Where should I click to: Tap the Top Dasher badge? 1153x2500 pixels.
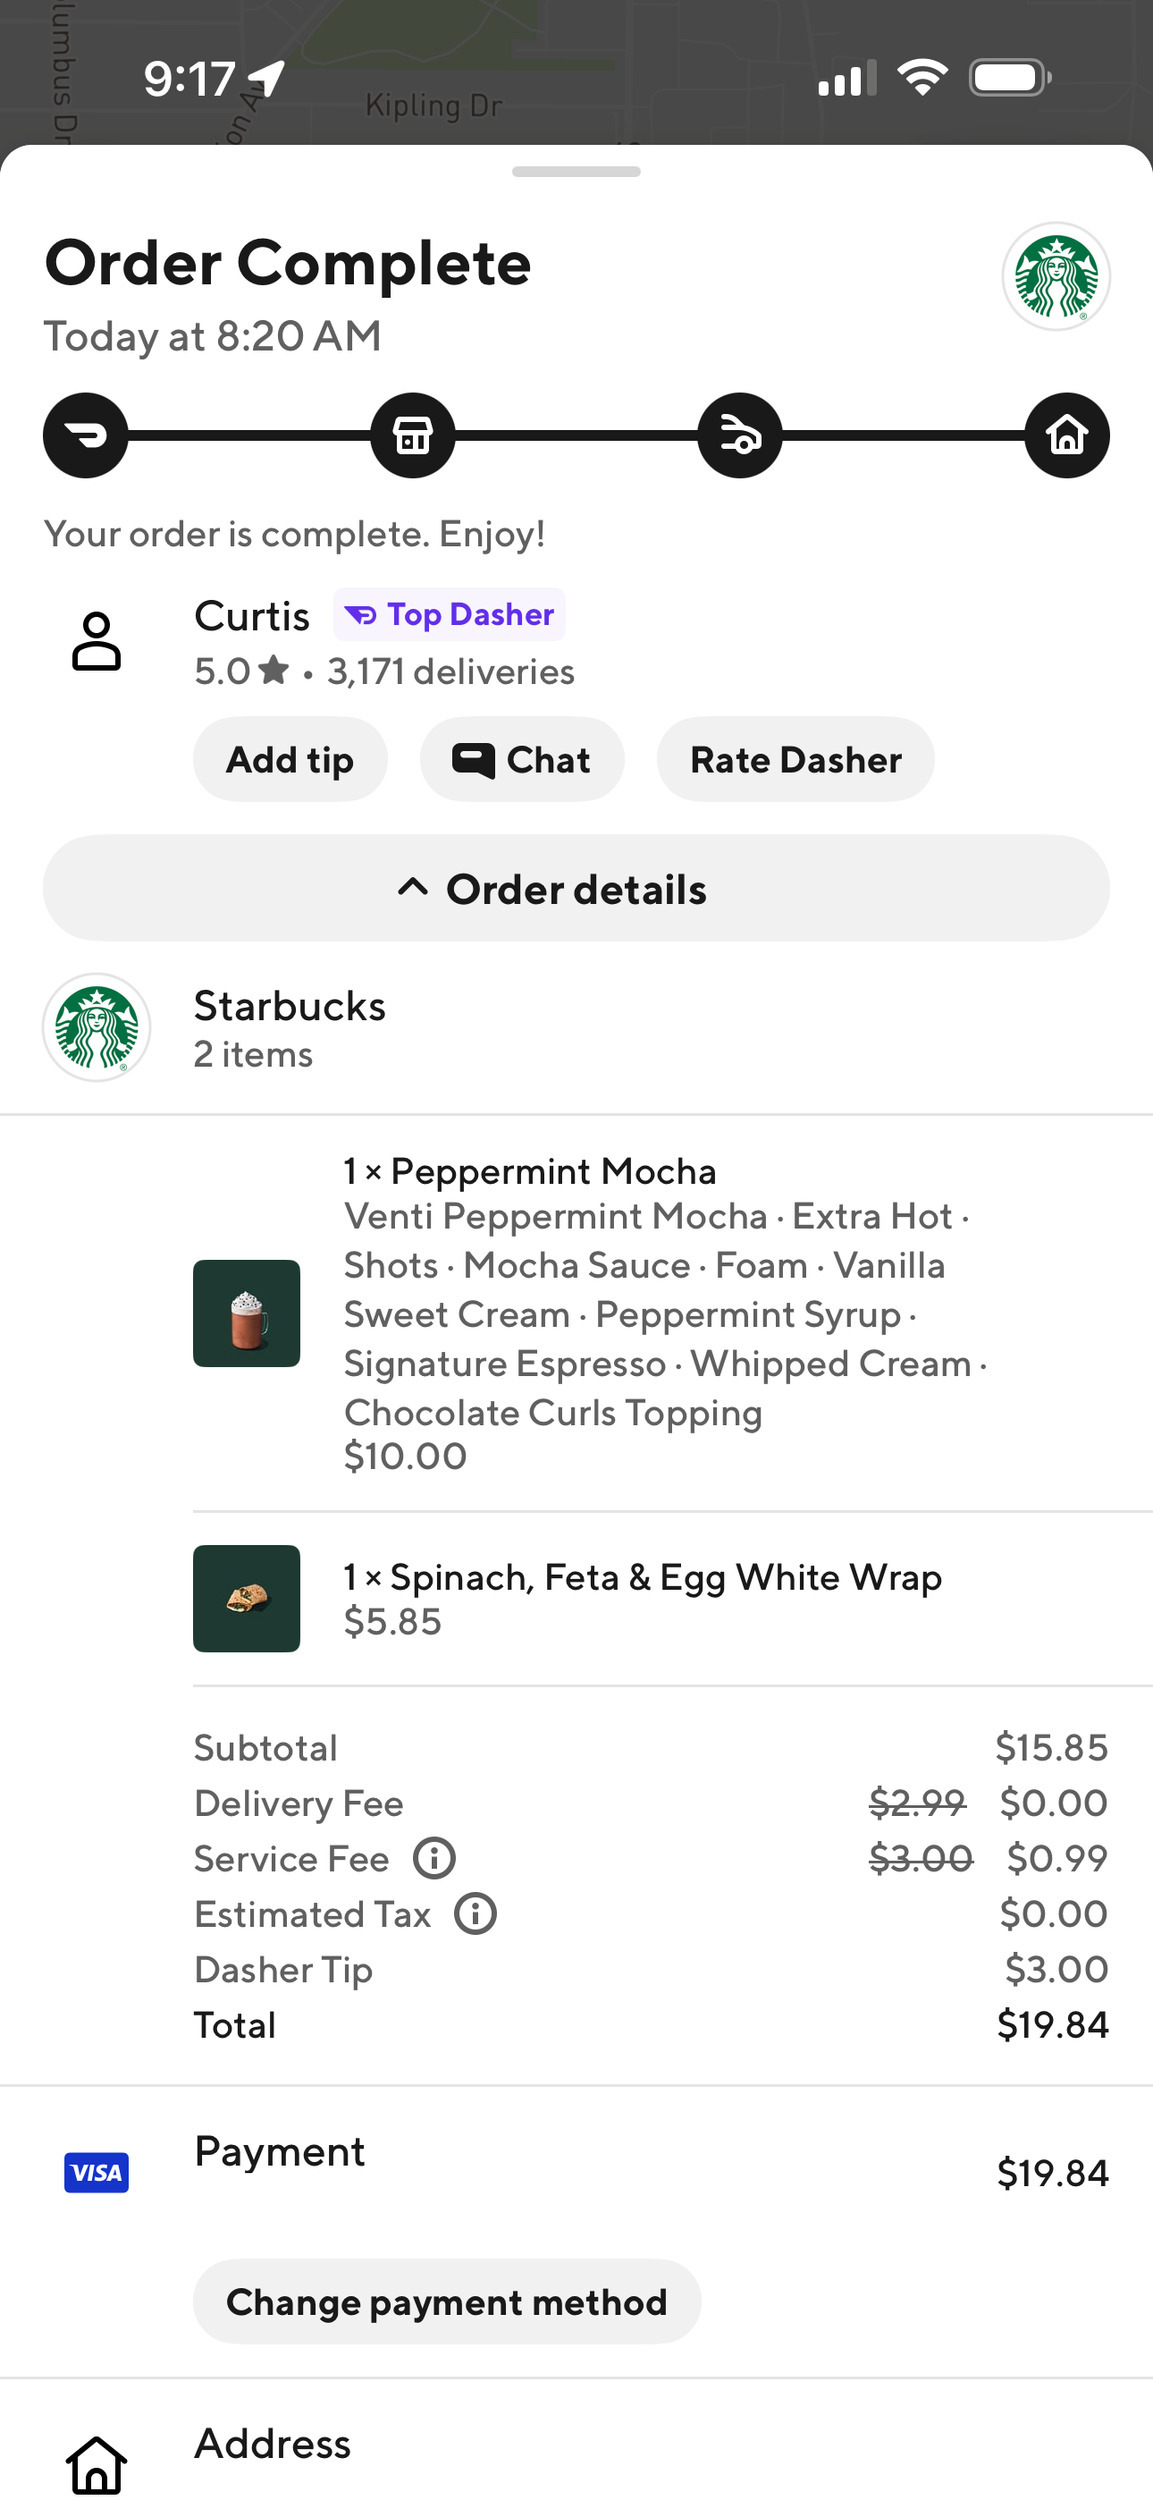coord(449,614)
